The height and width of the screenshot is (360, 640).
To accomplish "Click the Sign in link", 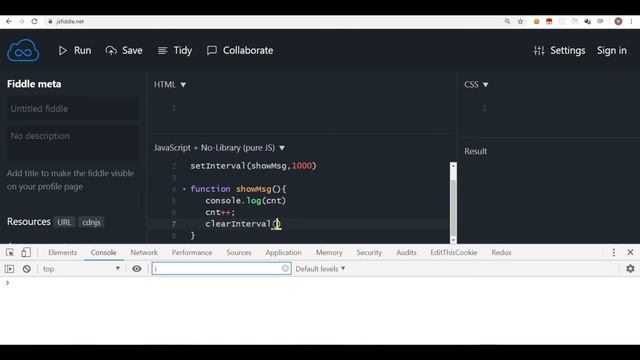I will 611,50.
